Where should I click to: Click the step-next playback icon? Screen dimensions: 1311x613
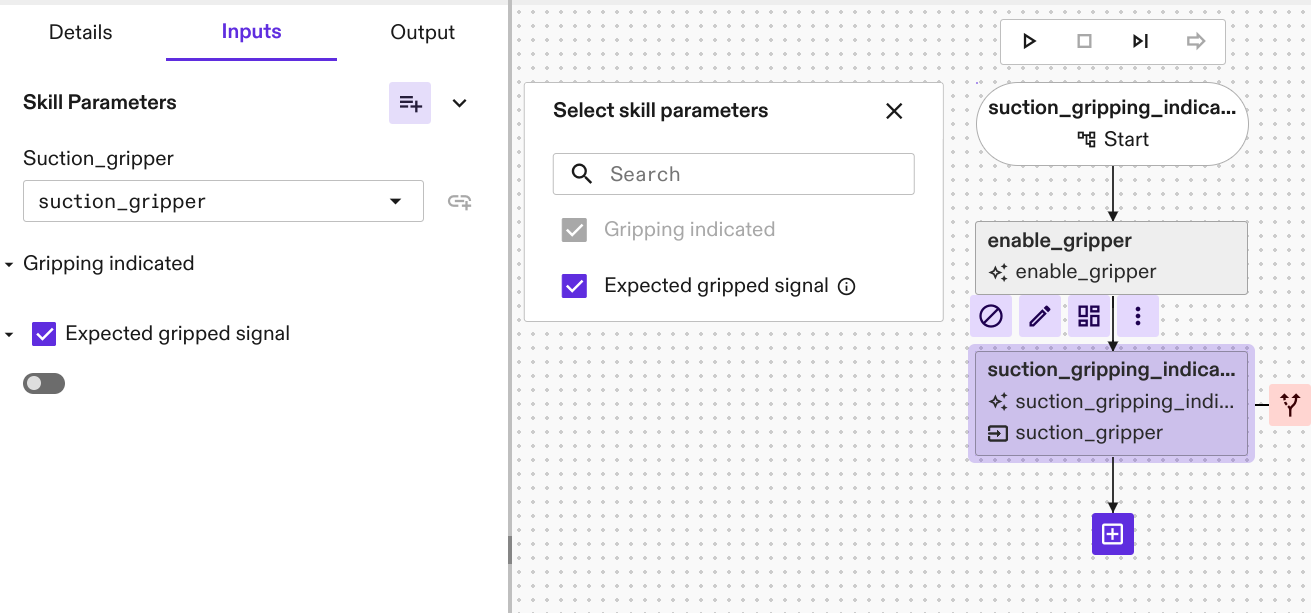(1140, 41)
